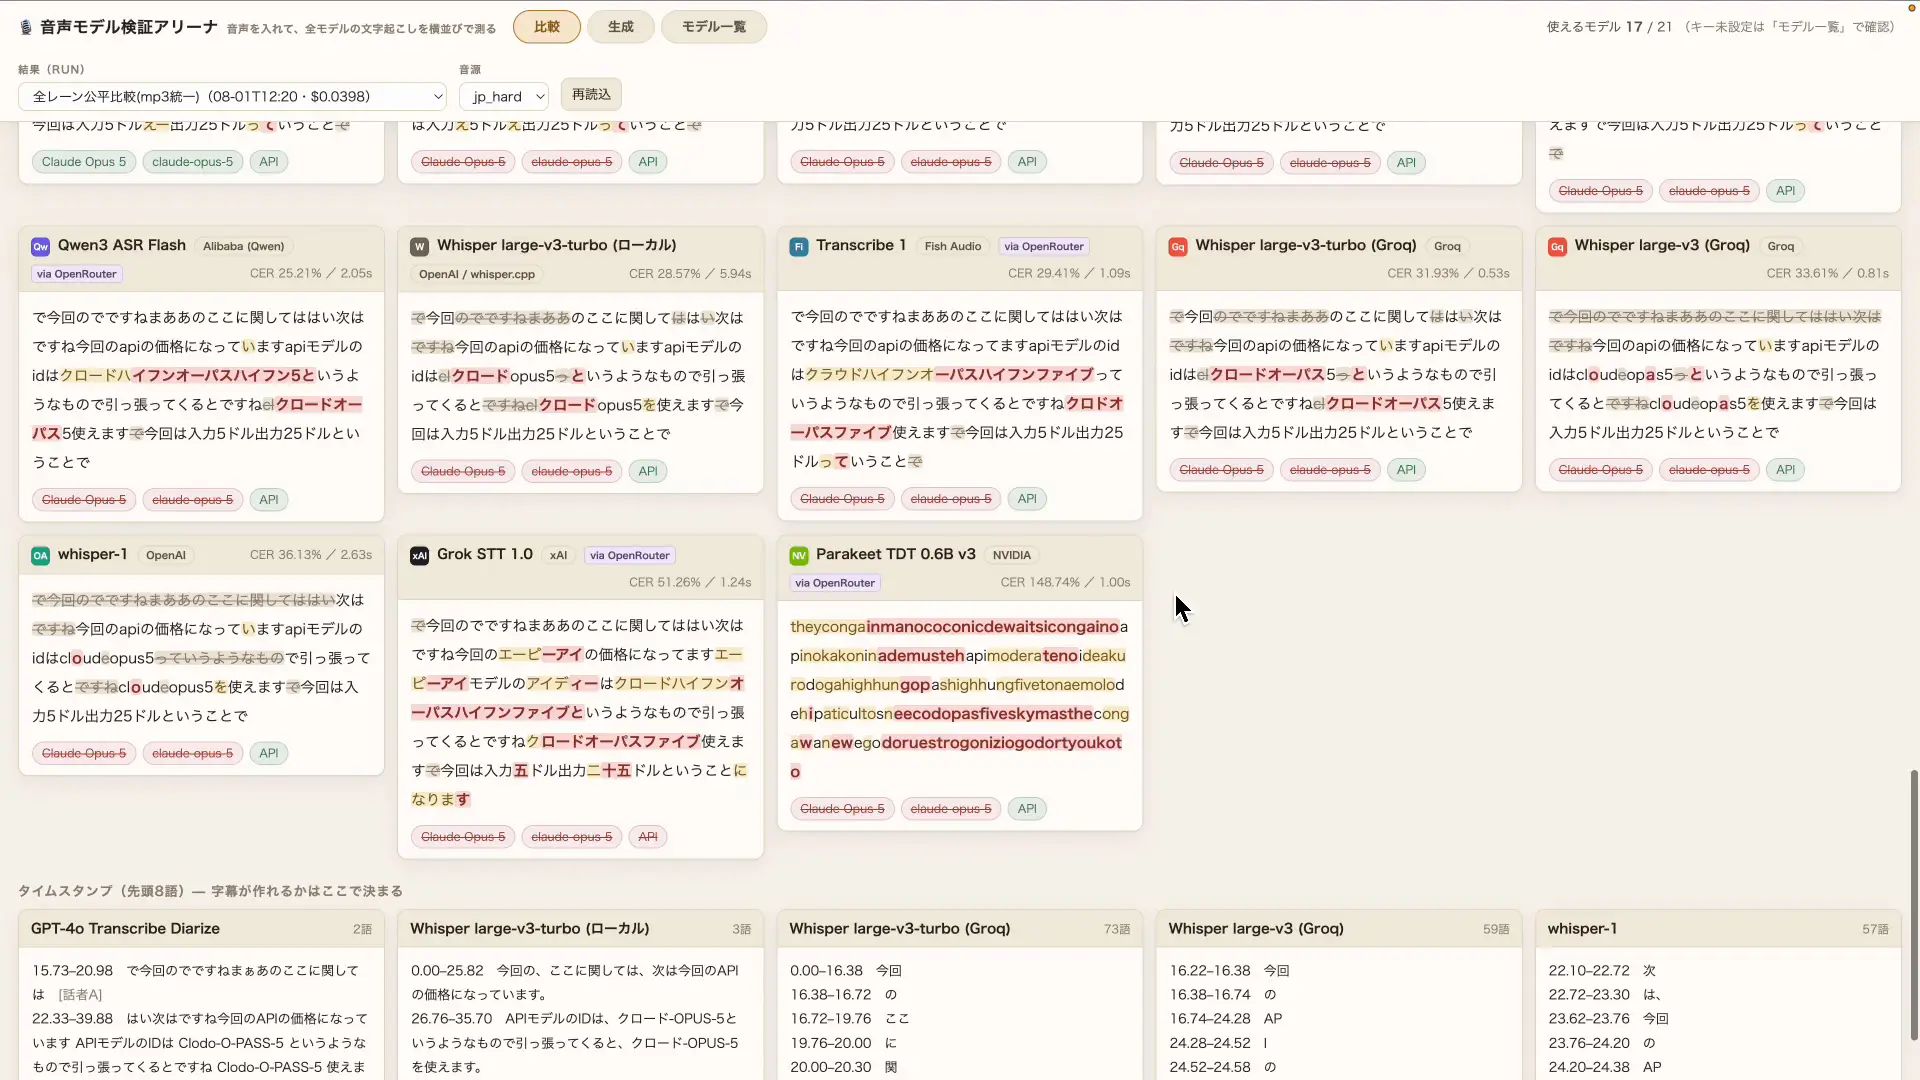The width and height of the screenshot is (1920, 1080).
Task: Click the CER 148.74% / 1.00s value
Action: 1065,582
